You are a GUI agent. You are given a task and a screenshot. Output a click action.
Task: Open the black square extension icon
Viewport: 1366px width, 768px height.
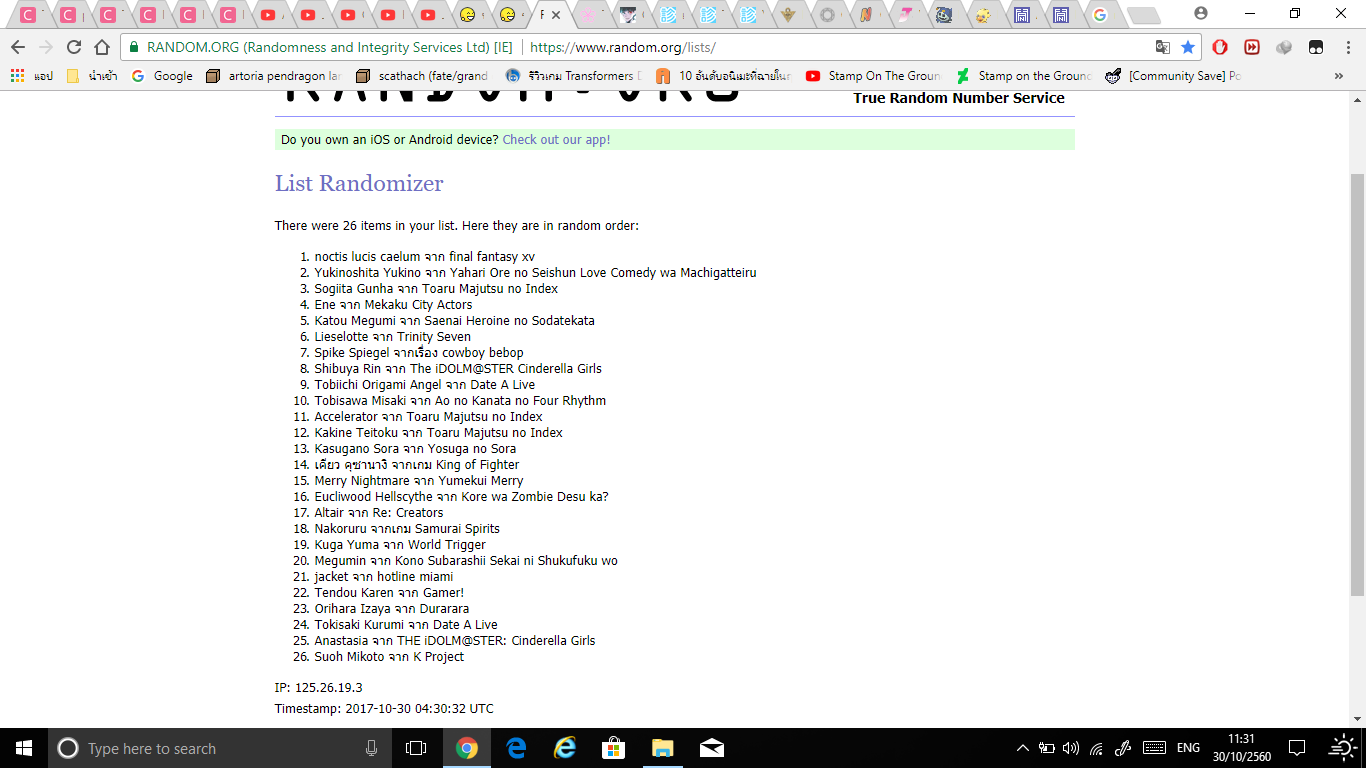pos(1316,47)
